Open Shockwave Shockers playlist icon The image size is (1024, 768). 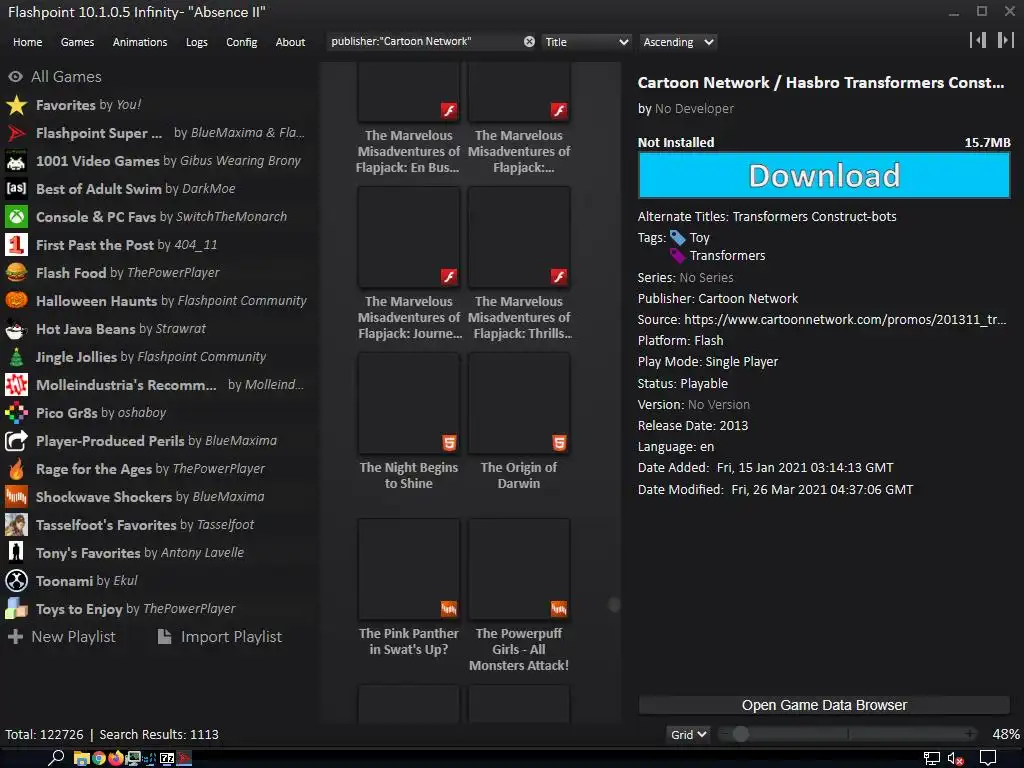16,498
